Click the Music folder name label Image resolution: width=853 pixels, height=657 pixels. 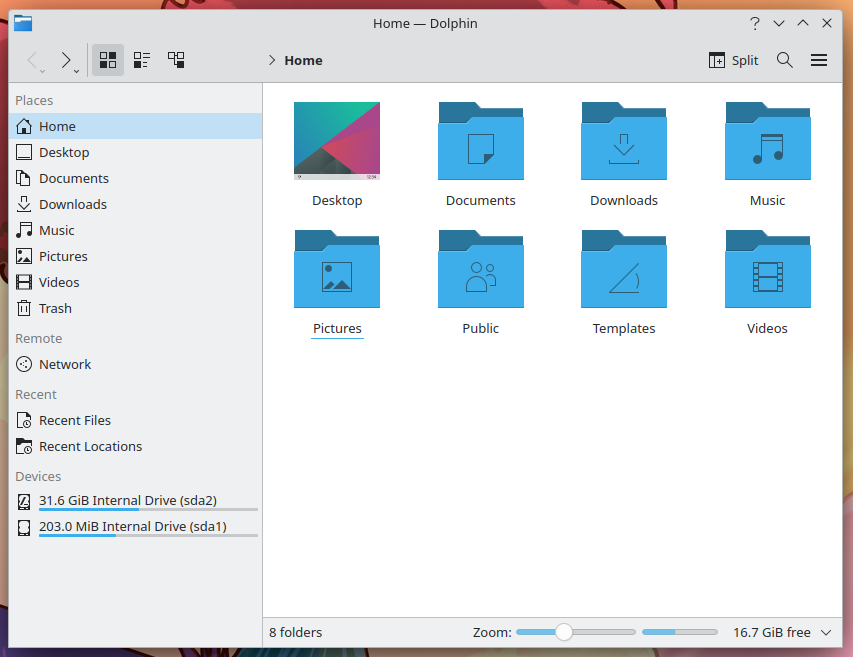(767, 201)
